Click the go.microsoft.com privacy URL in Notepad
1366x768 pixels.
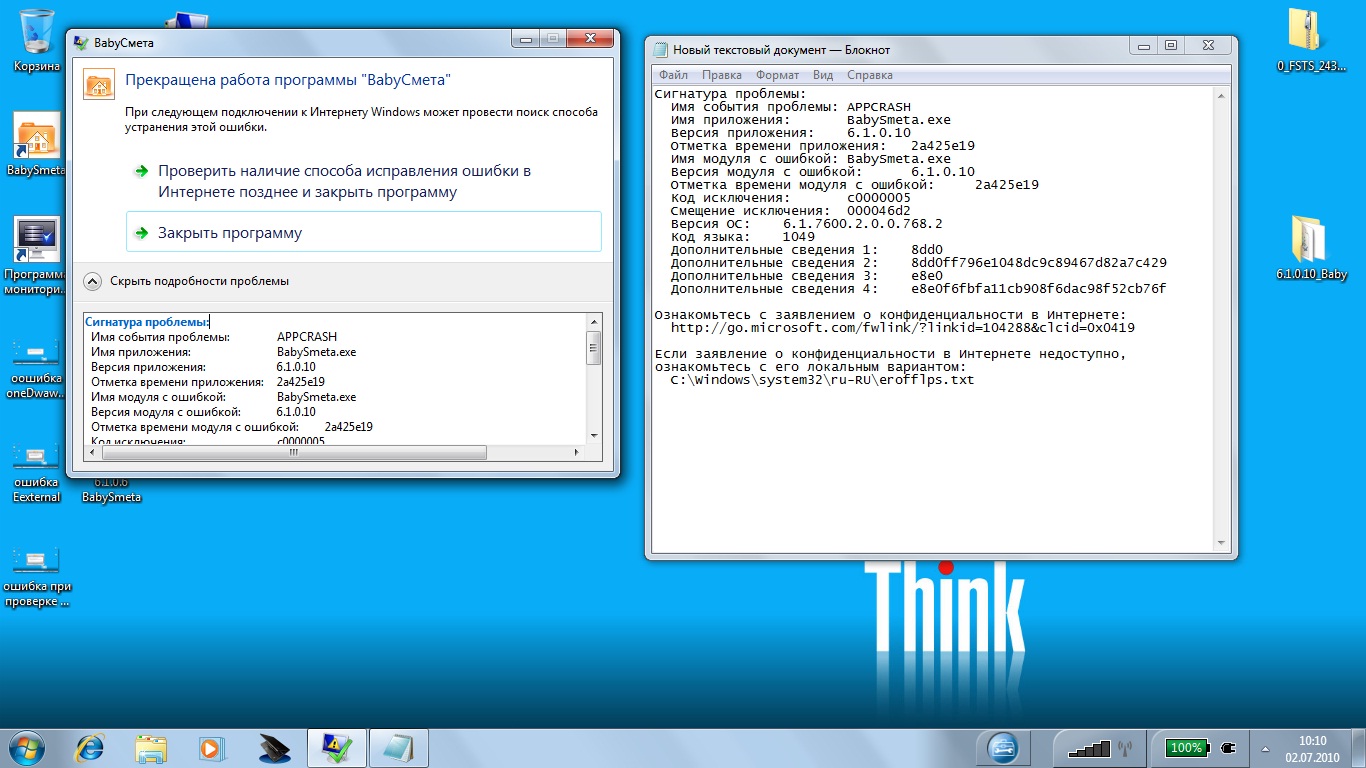click(902, 328)
